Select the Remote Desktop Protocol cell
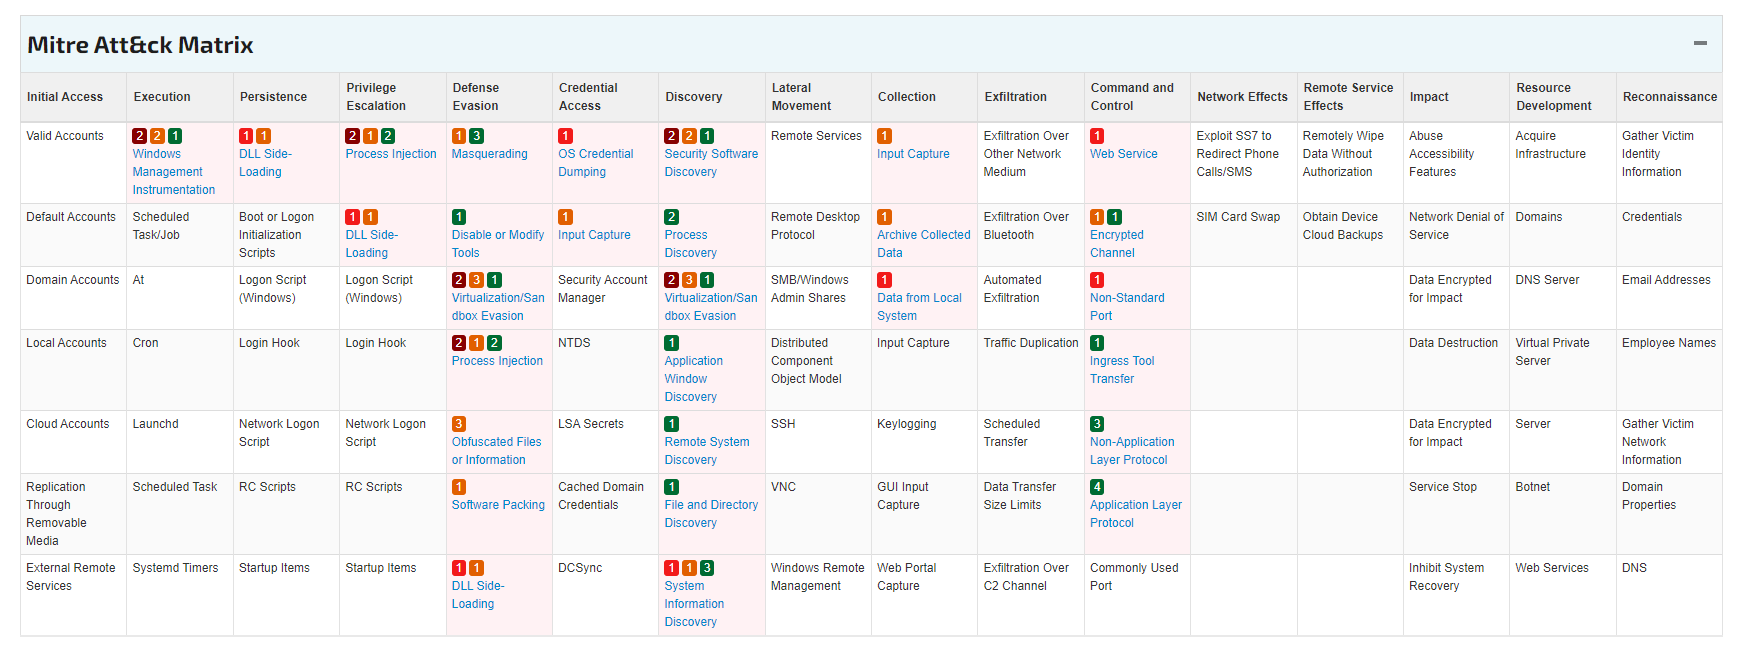Screen dimensions: 1751x670 coord(818,235)
